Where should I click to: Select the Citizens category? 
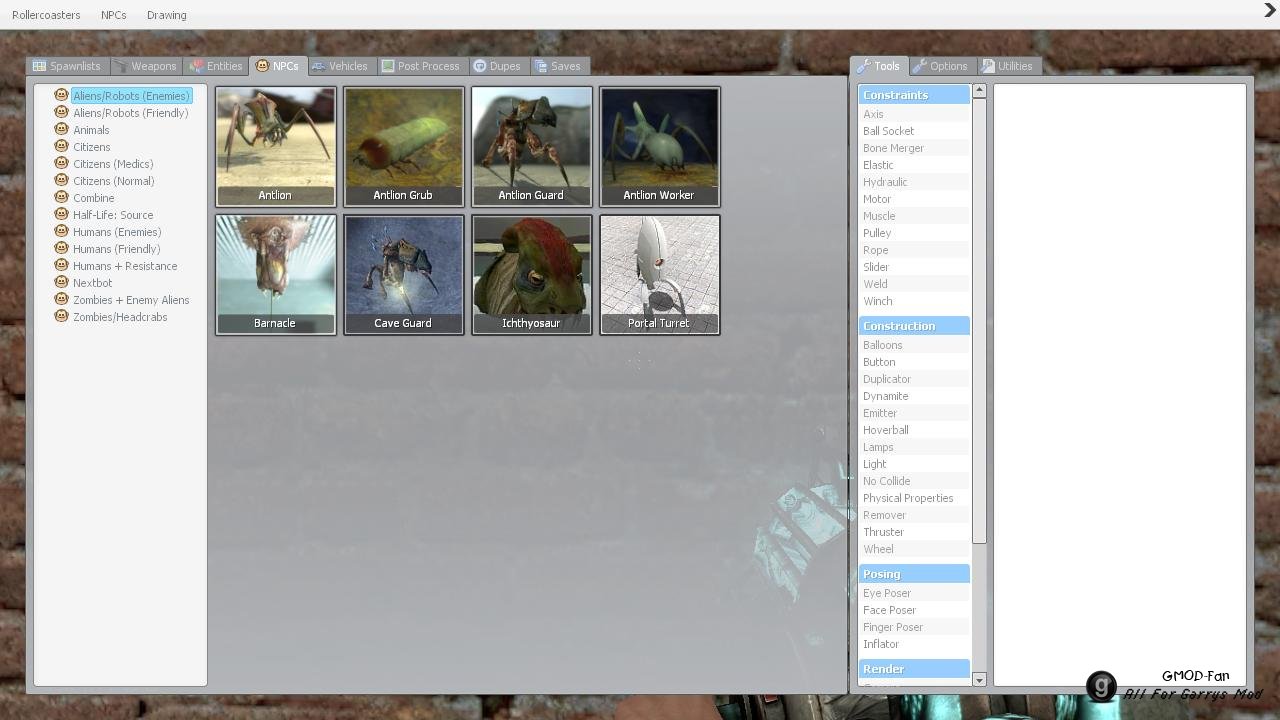tap(91, 147)
